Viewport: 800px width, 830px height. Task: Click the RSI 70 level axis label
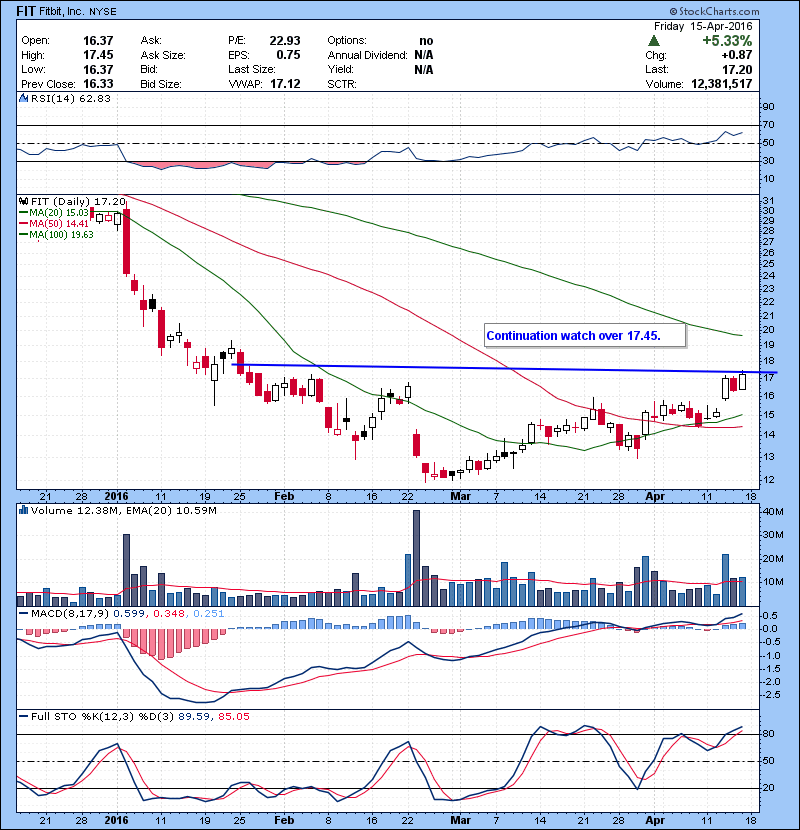[x=768, y=125]
